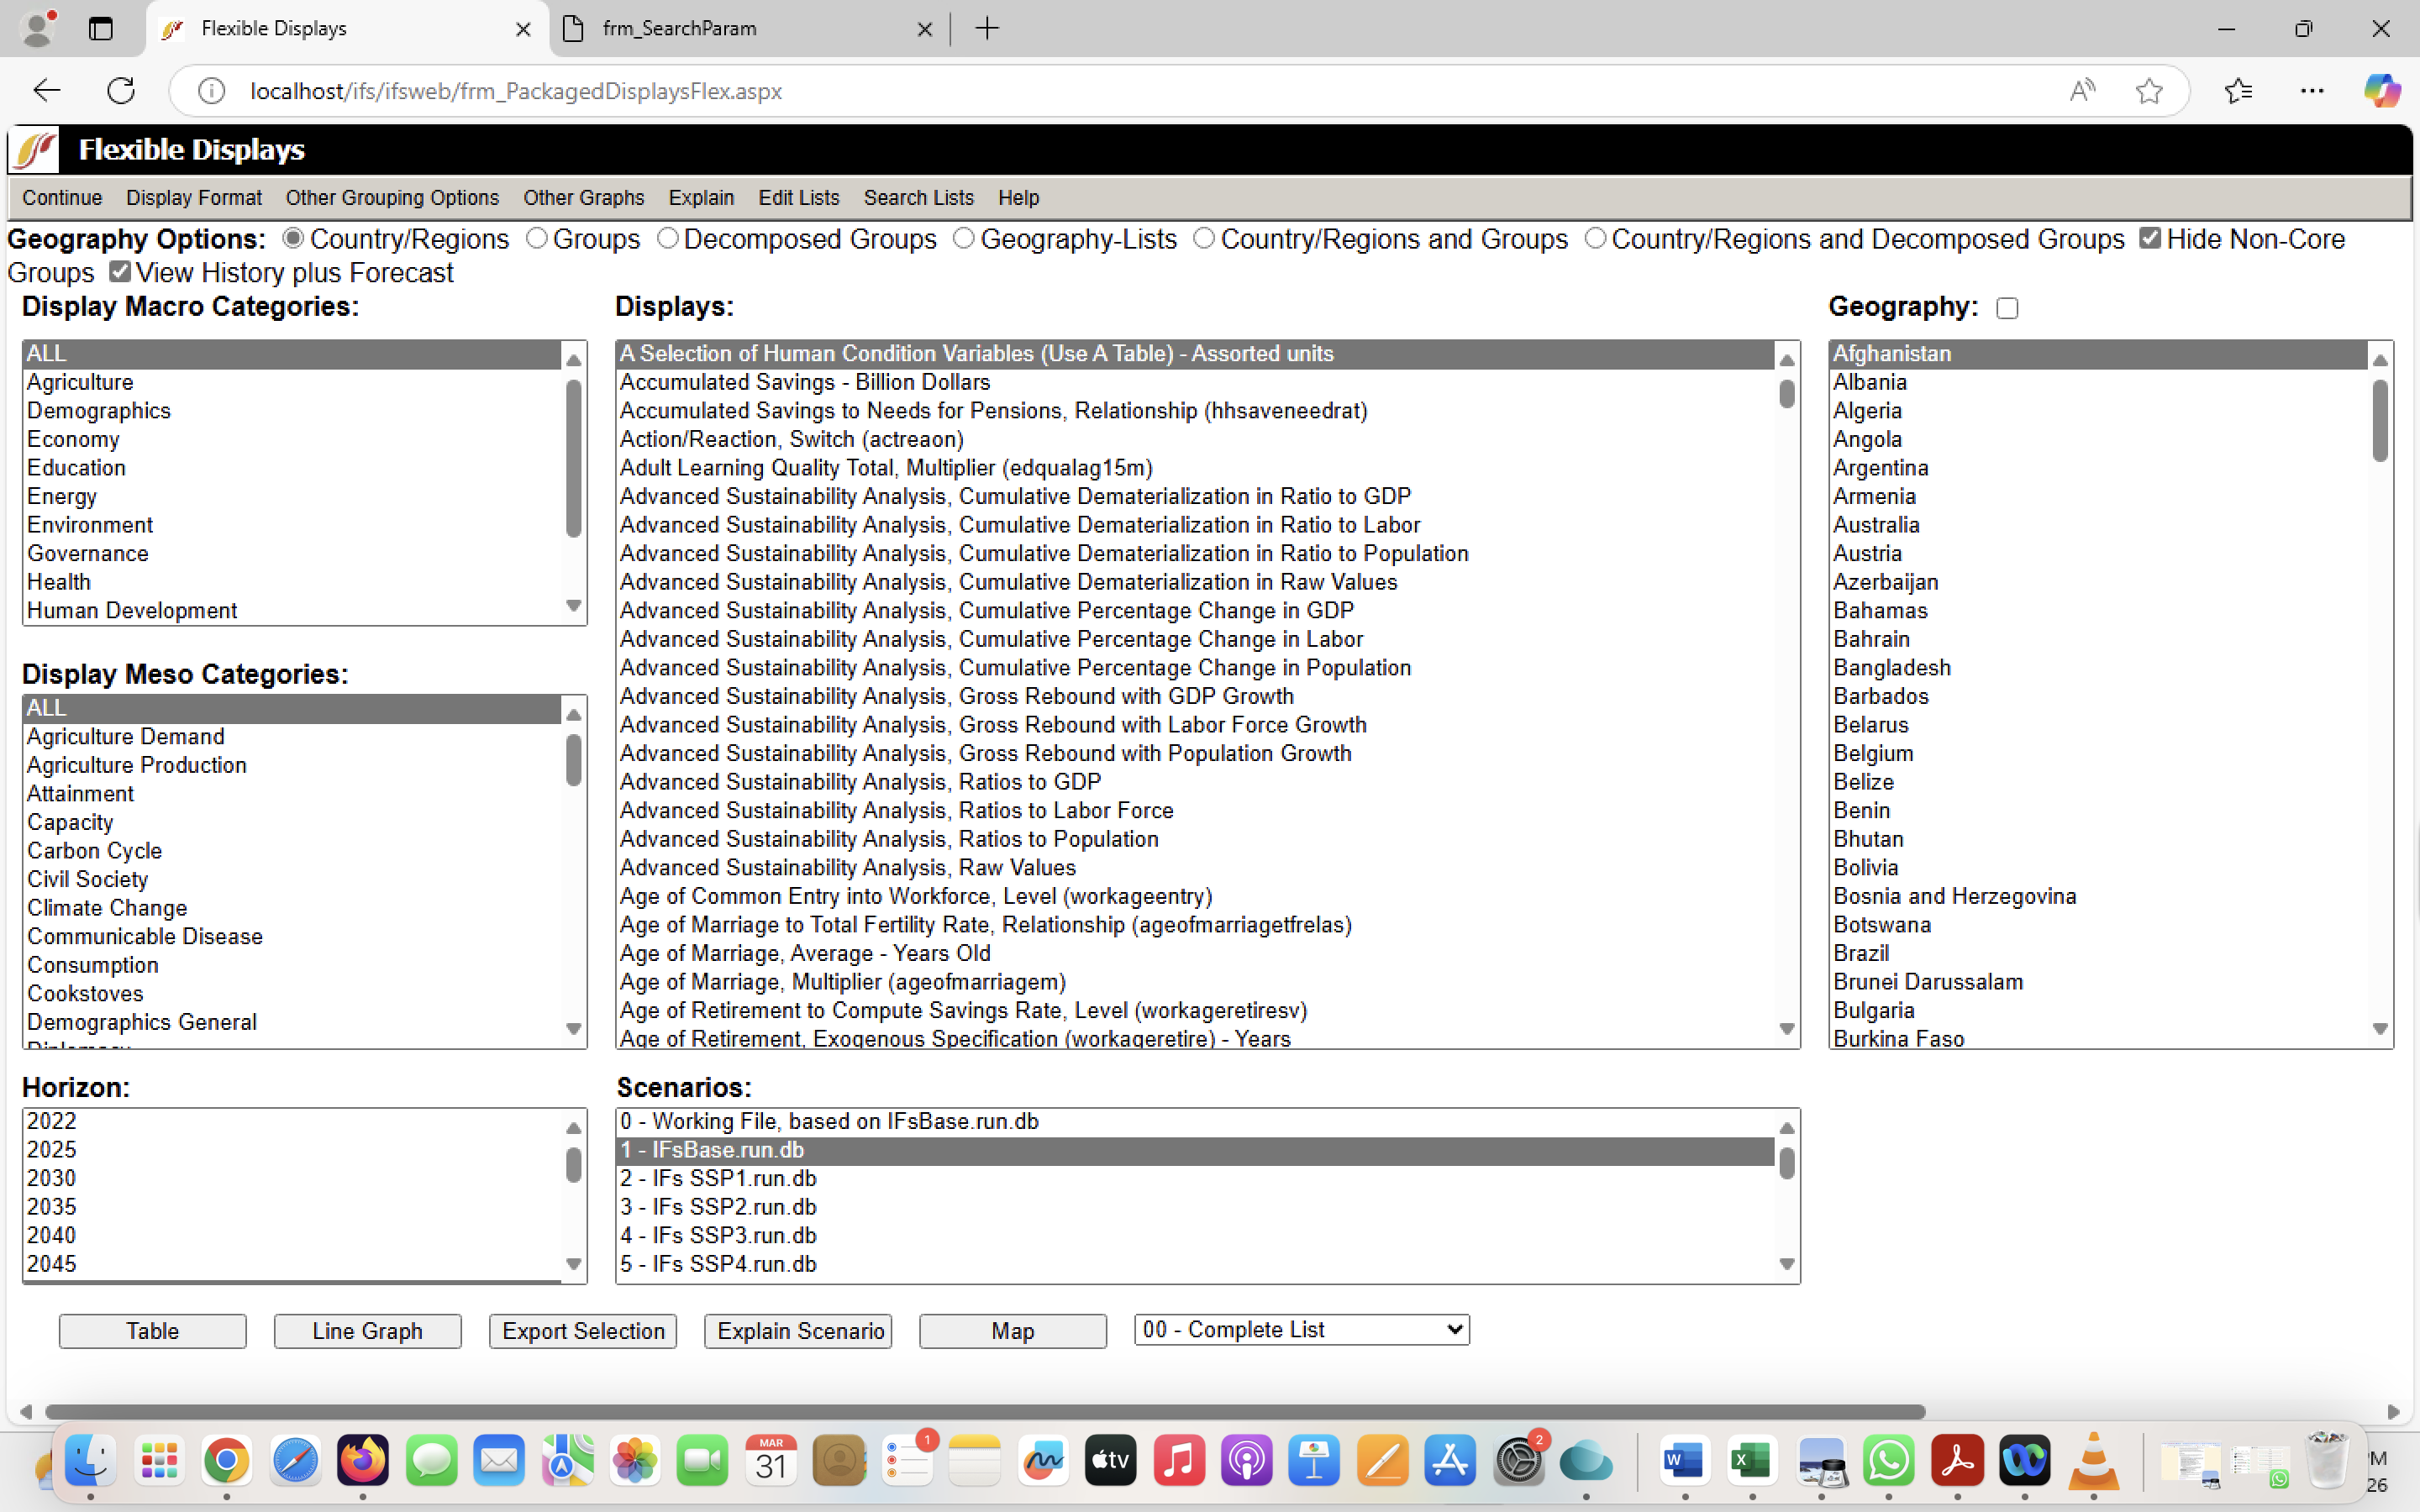This screenshot has height=1512, width=2420.
Task: Open the Copilot sidebar icon
Action: coord(2381,91)
